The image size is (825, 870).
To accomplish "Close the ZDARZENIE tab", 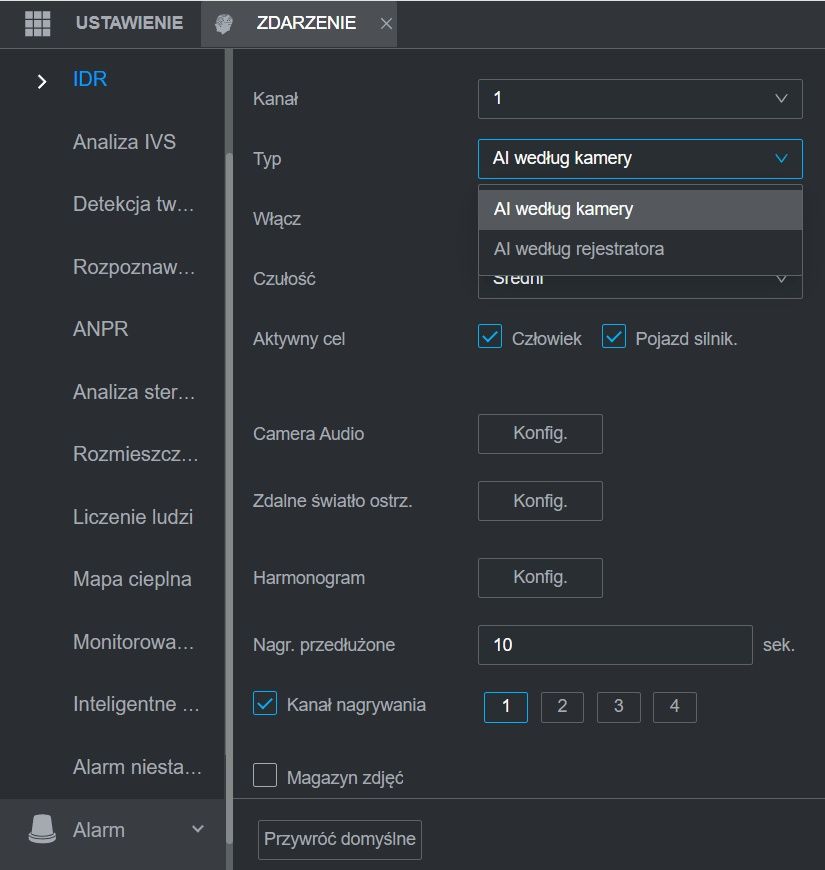I will coord(386,24).
